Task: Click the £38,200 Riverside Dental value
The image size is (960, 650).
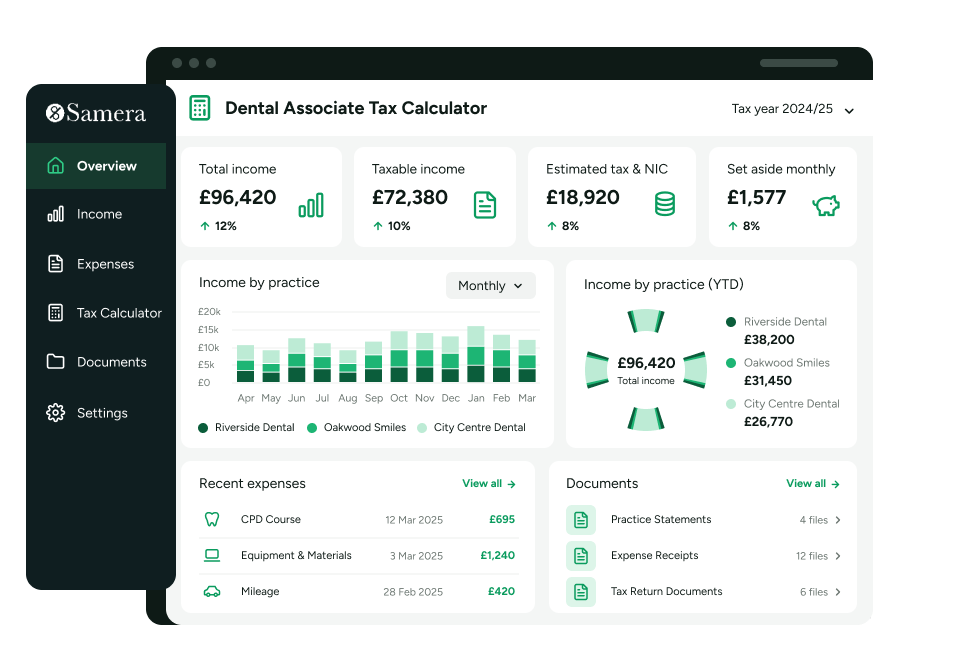Action: 769,340
